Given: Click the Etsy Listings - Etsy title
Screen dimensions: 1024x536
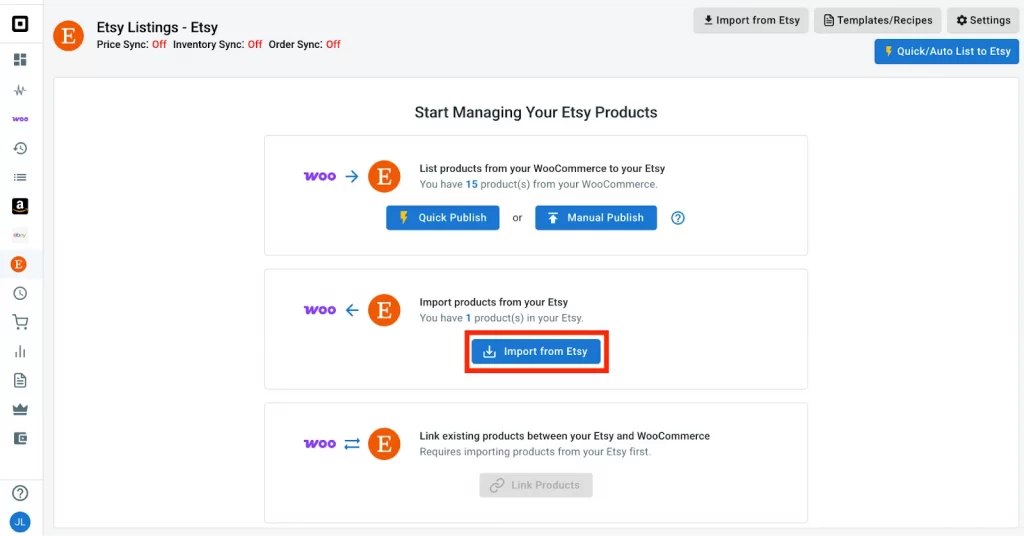Looking at the screenshot, I should tap(157, 27).
